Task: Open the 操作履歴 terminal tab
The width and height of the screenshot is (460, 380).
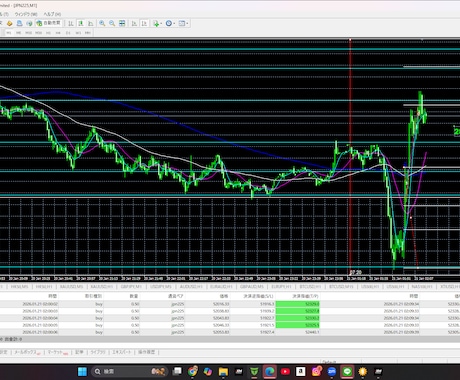Action: [146, 352]
